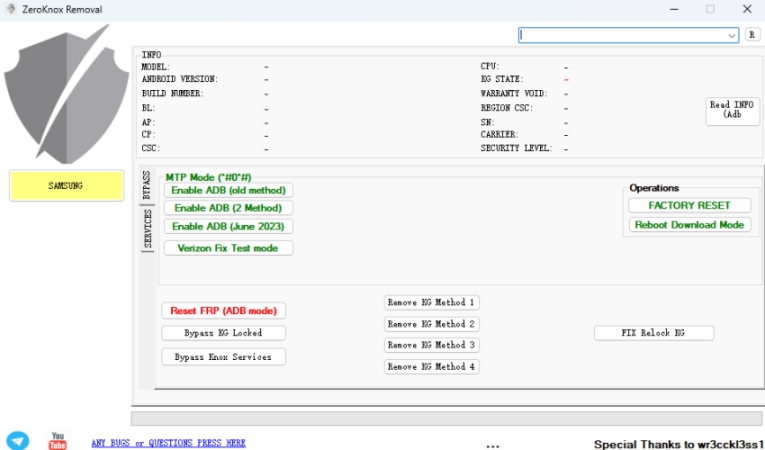The width and height of the screenshot is (765, 450).
Task: Run Remove KG Method 2
Action: (x=431, y=324)
